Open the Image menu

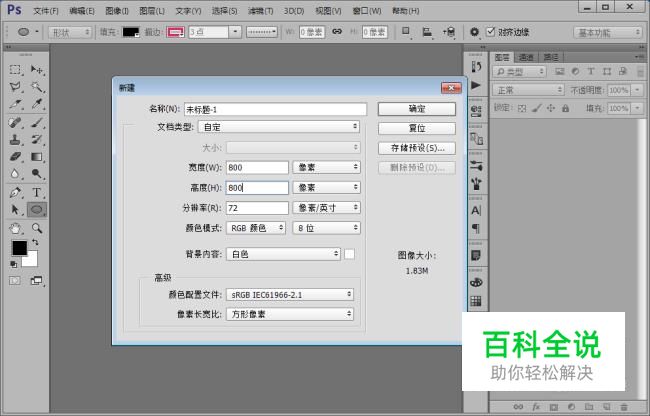point(117,11)
